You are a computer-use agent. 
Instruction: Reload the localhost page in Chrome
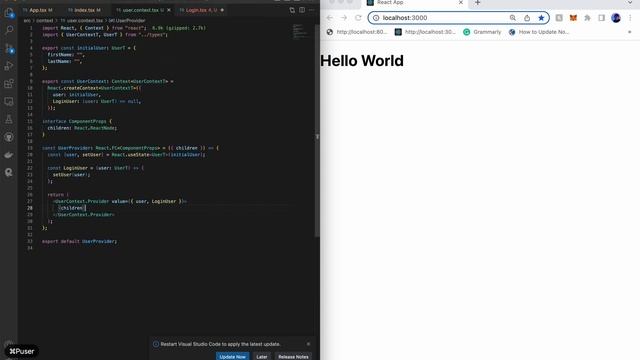[x=358, y=18]
